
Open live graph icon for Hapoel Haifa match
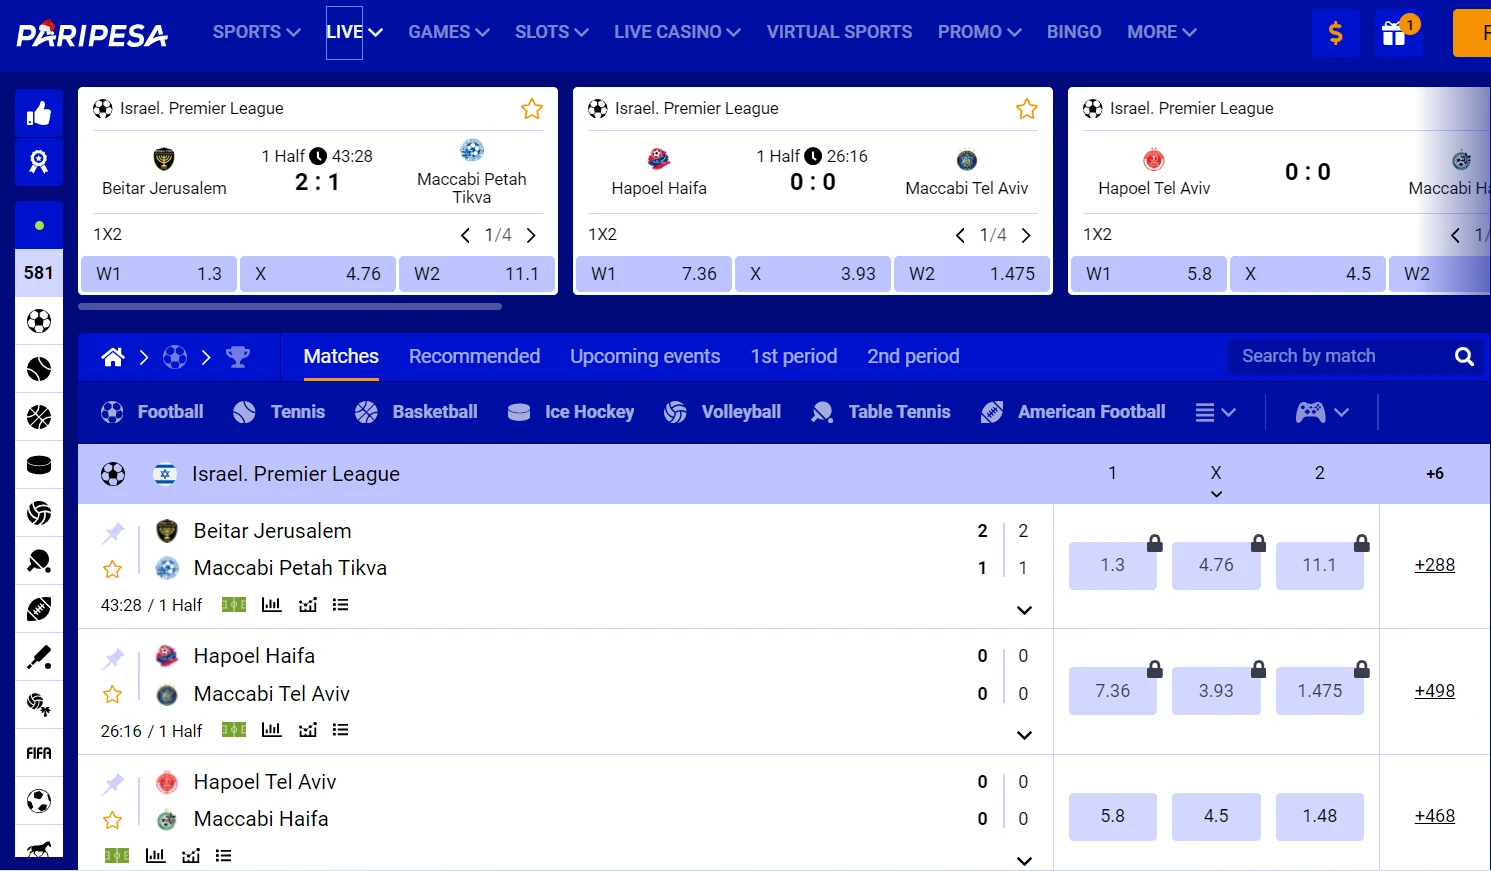308,730
